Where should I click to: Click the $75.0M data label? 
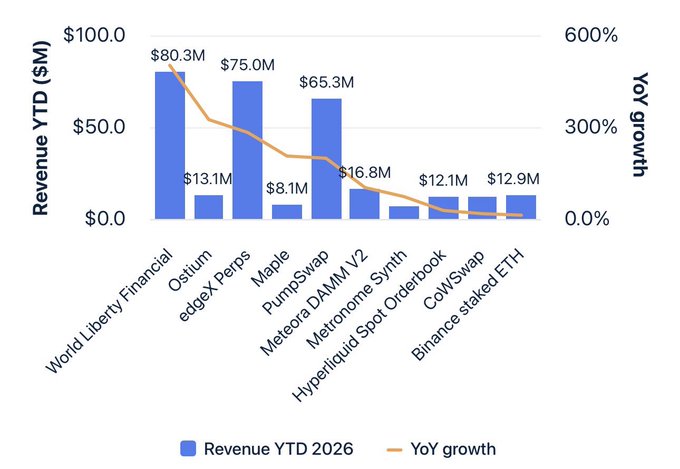248,65
